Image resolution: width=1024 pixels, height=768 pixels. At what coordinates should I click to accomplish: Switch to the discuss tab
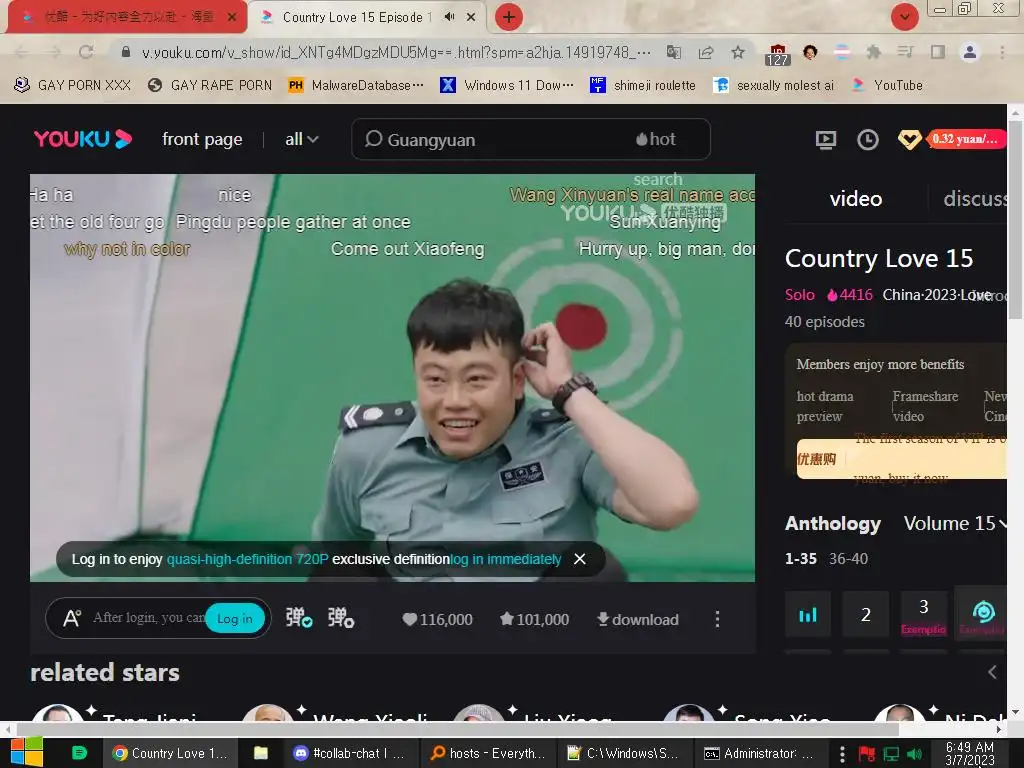(975, 199)
